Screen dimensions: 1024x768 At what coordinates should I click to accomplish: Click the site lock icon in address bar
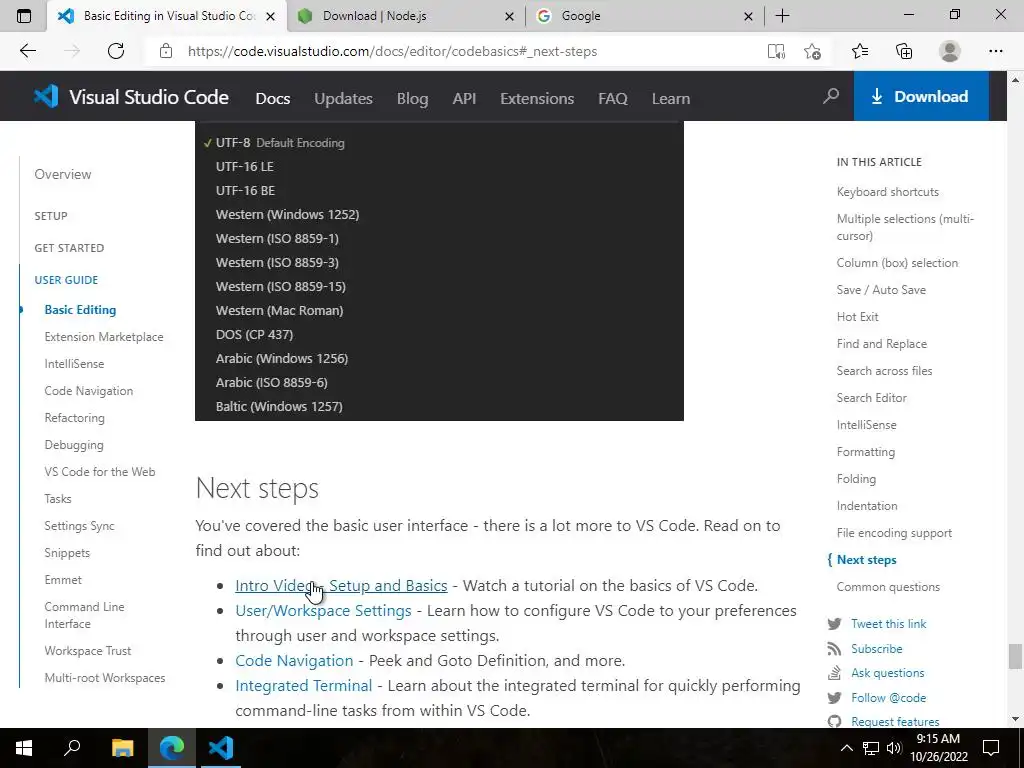click(x=166, y=51)
